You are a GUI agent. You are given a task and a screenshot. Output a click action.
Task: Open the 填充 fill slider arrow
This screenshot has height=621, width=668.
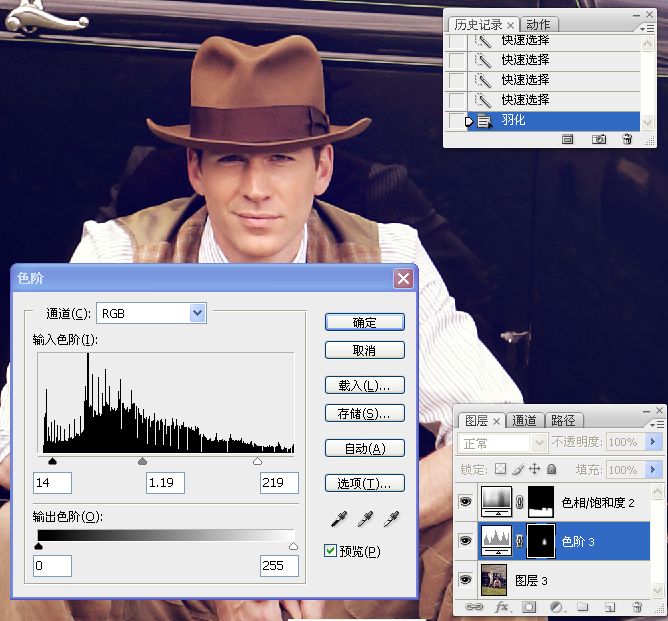(654, 469)
